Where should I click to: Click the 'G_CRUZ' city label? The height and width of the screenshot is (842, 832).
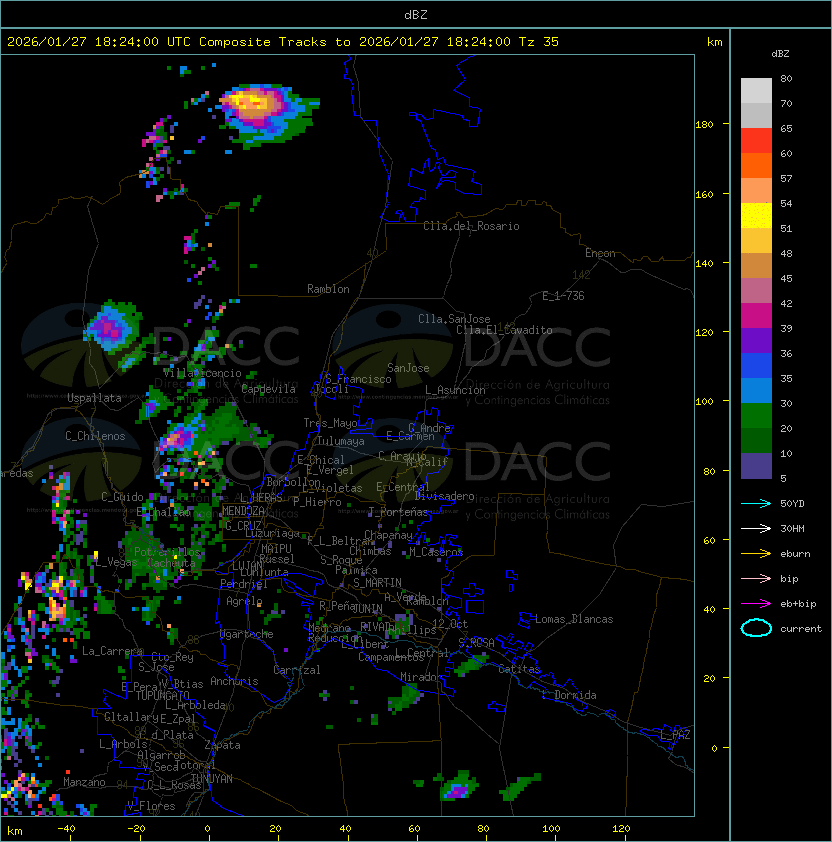pos(243,526)
